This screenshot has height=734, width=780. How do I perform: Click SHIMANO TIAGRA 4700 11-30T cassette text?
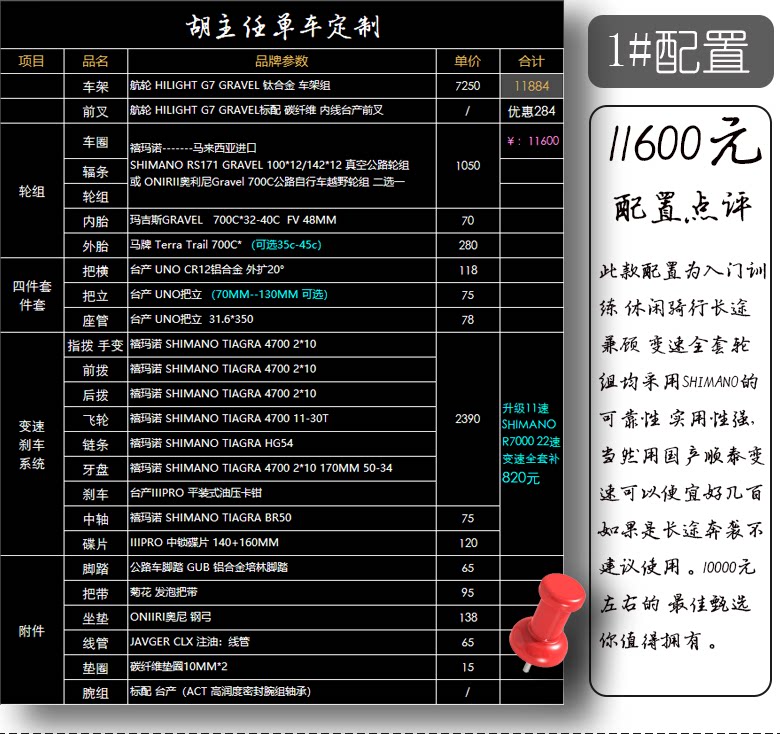point(247,418)
